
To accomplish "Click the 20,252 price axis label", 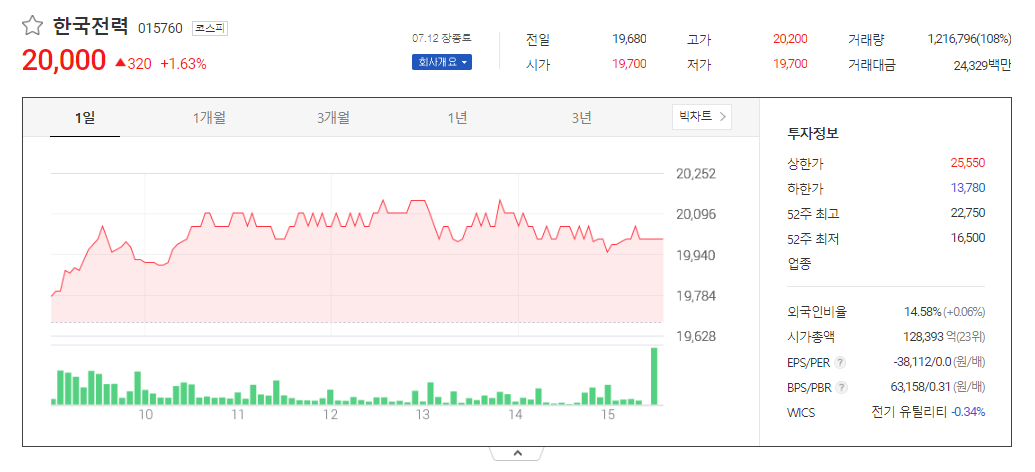I will (x=697, y=174).
